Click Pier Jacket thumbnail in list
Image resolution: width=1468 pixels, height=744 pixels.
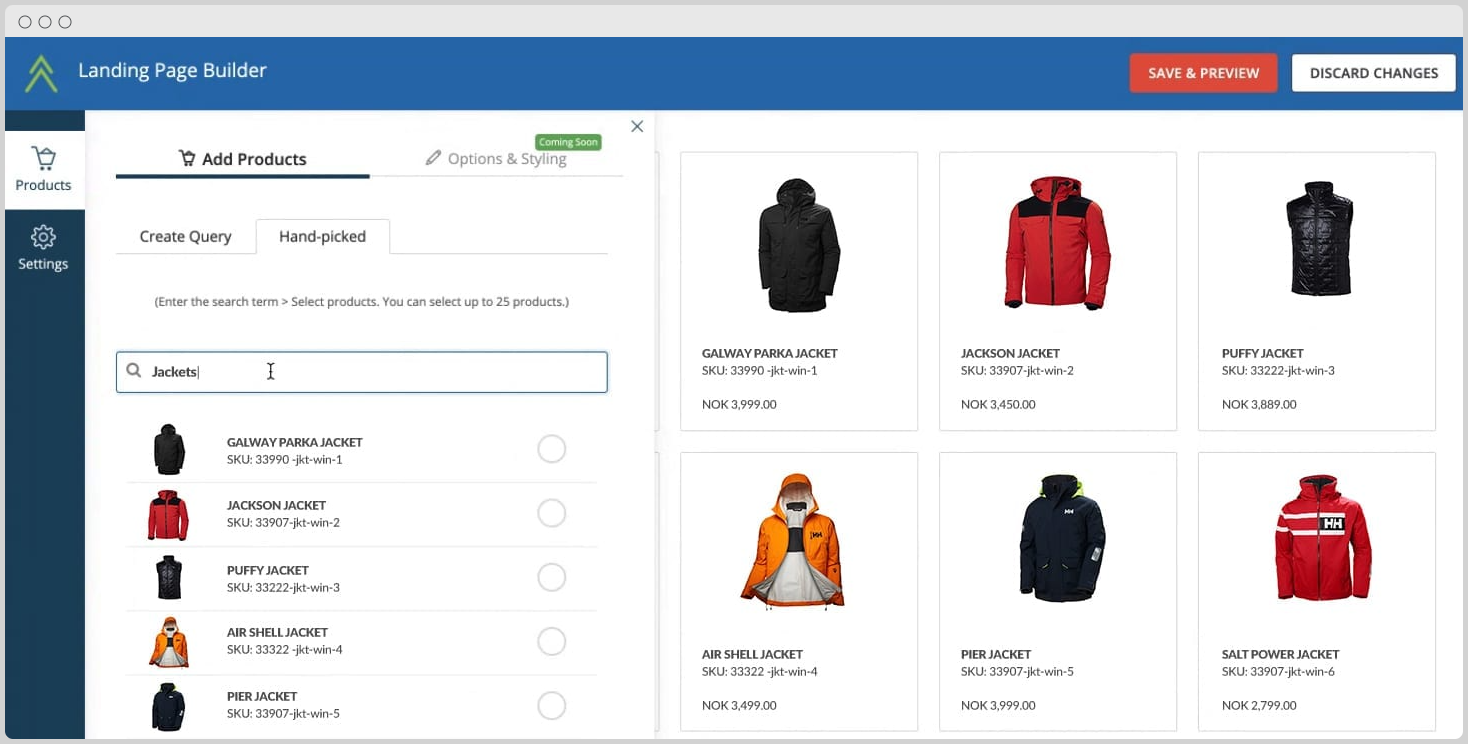(169, 707)
